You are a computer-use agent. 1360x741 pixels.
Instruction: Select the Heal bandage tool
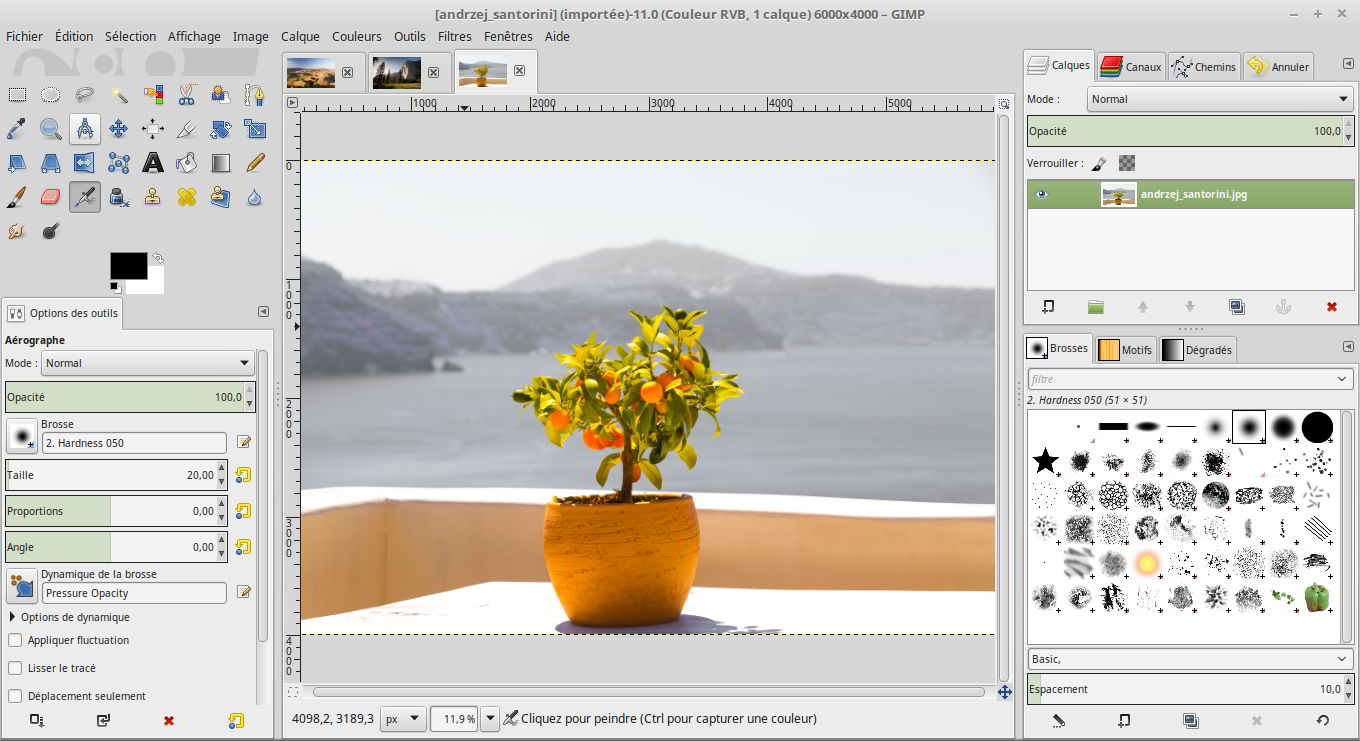click(x=187, y=197)
